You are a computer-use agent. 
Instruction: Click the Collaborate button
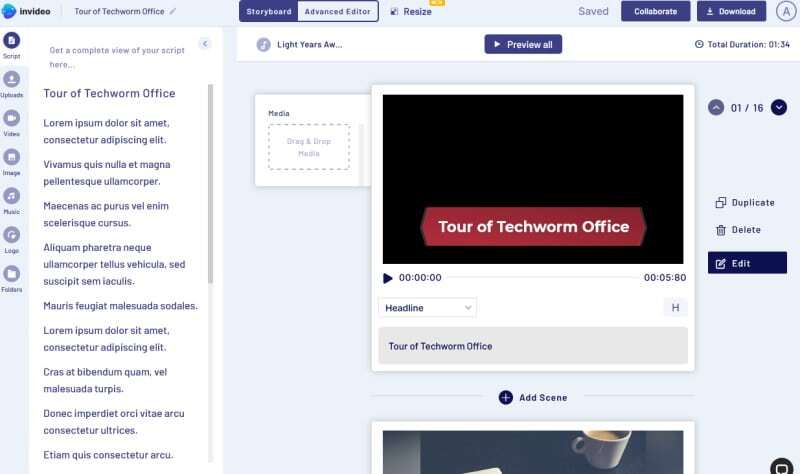pyautogui.click(x=656, y=11)
